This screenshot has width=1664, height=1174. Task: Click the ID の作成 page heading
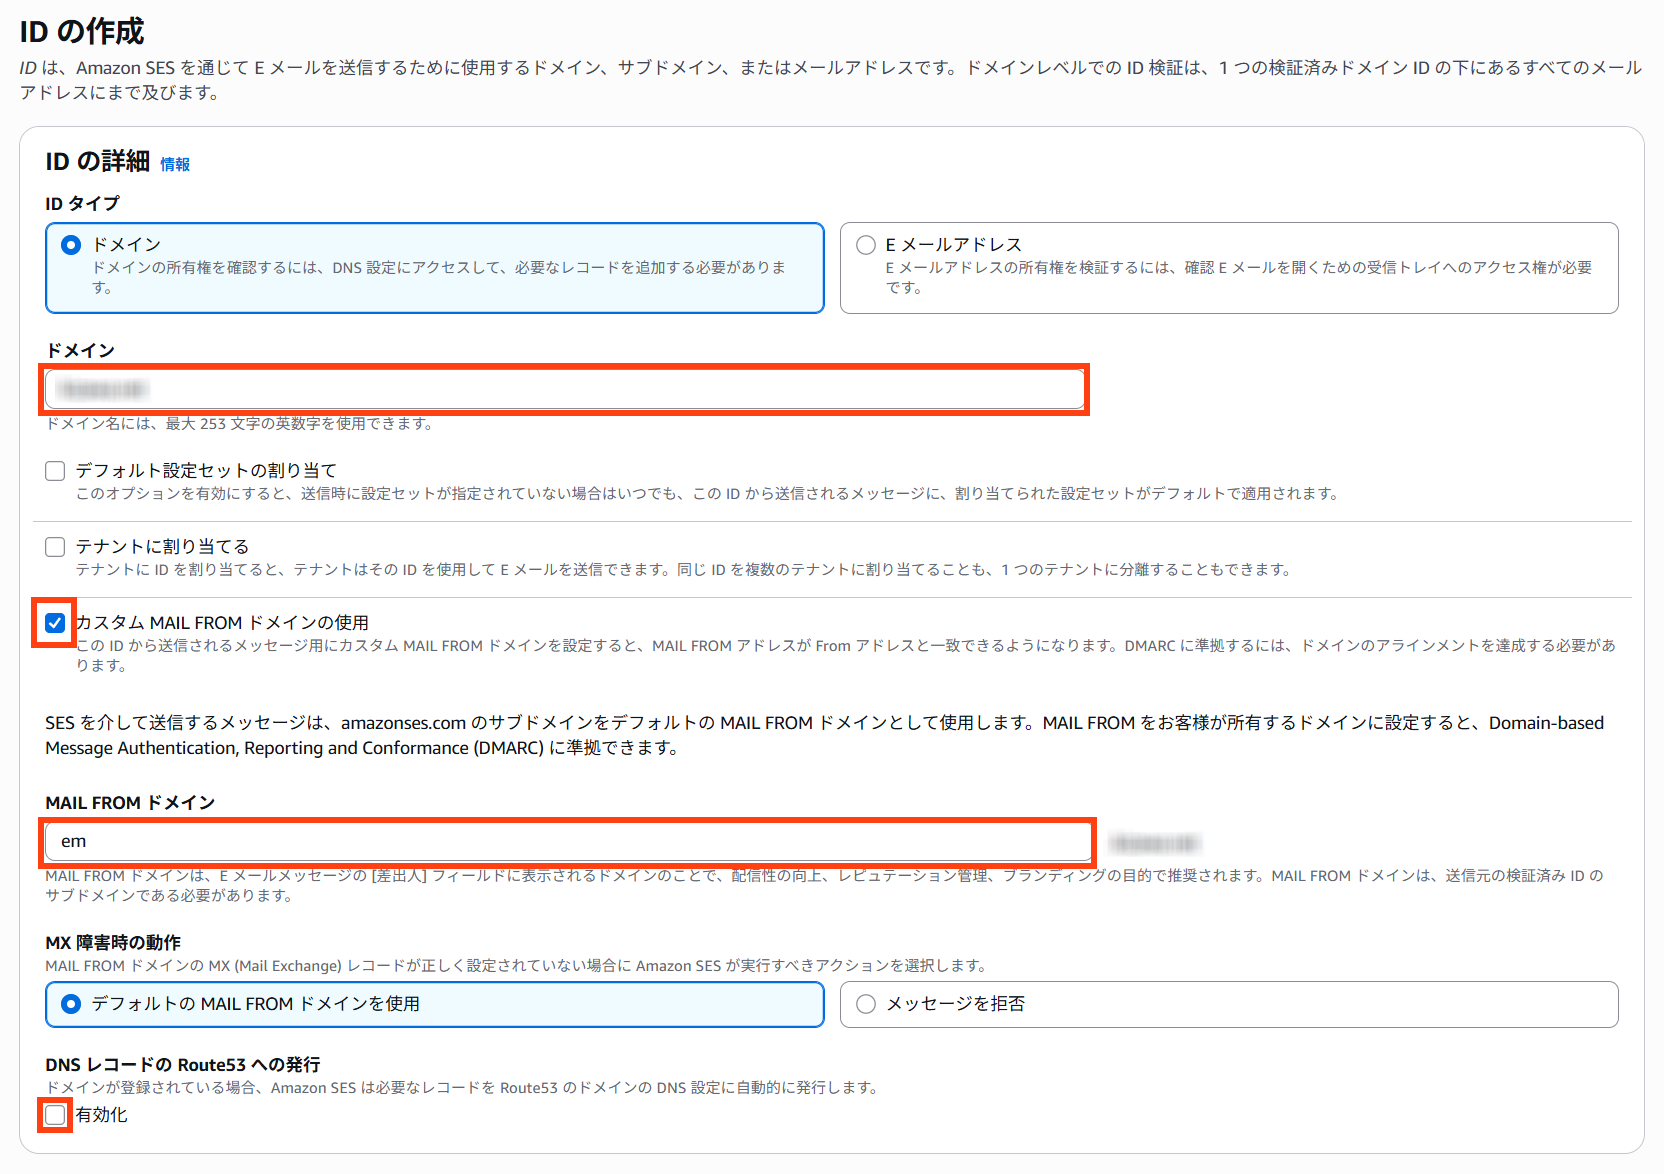click(82, 32)
